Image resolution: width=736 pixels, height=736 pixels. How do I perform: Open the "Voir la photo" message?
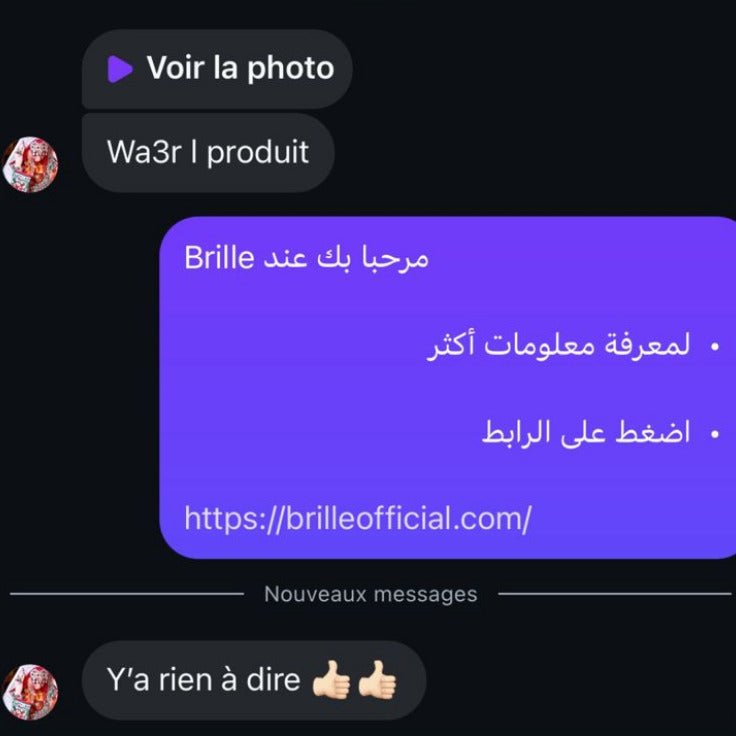[217, 69]
